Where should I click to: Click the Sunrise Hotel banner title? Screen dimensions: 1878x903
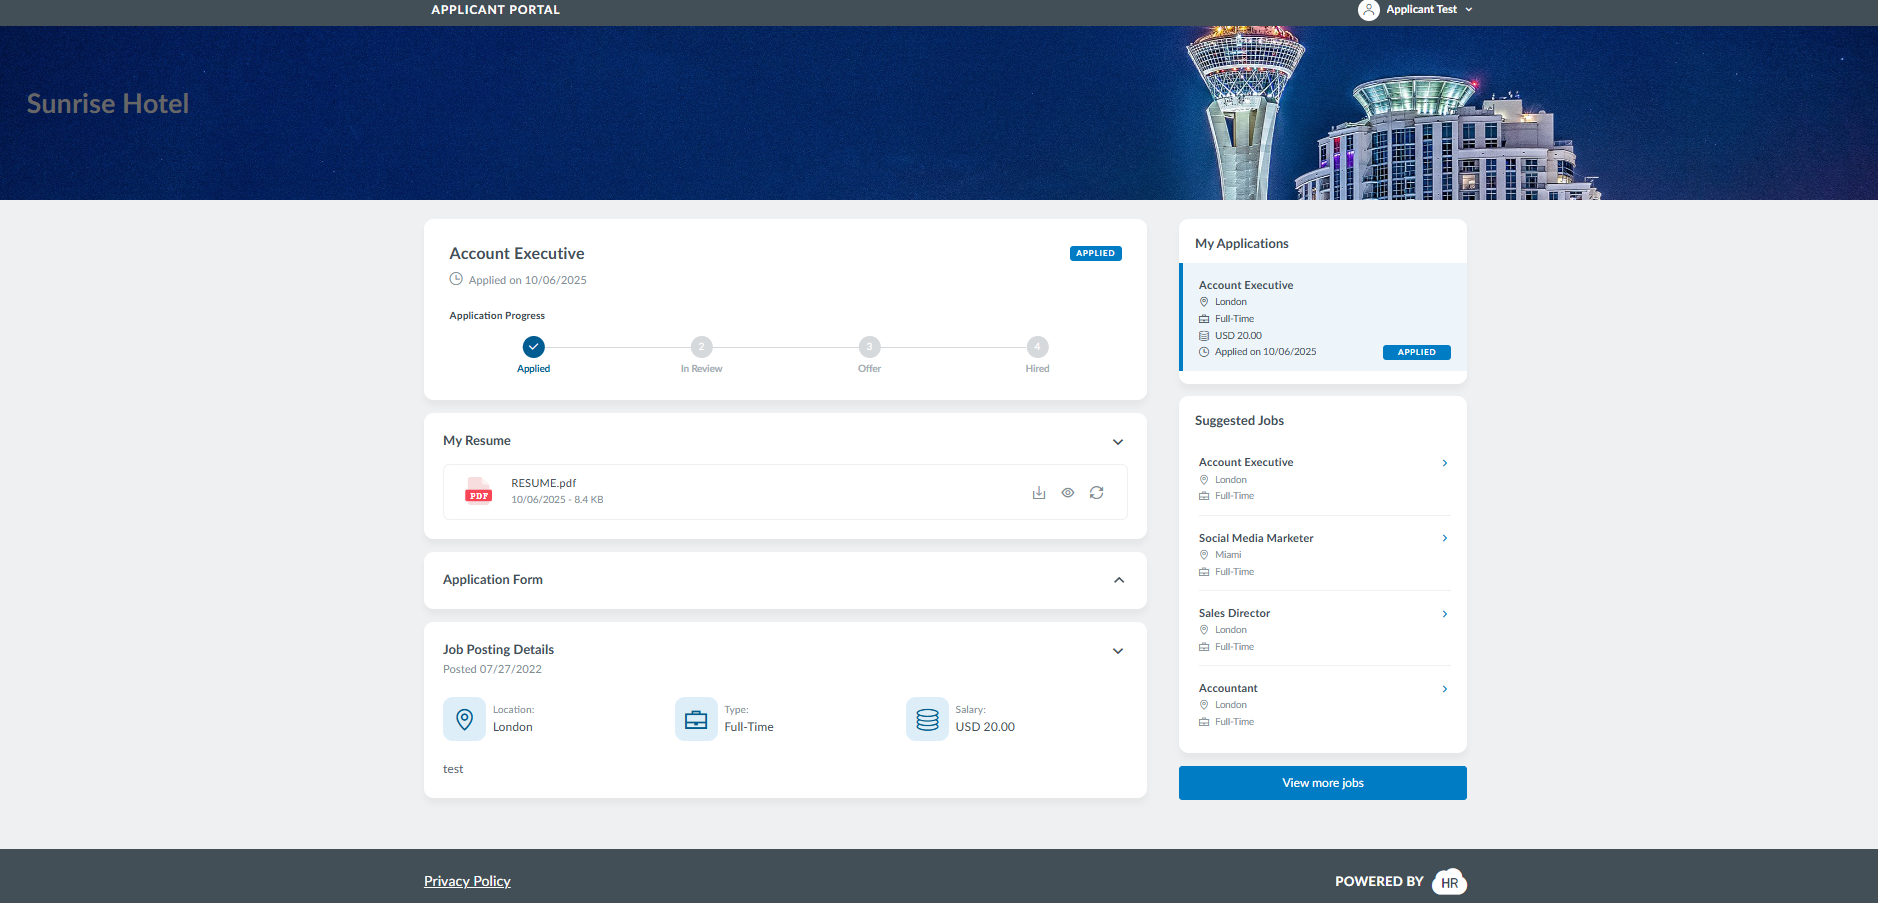click(108, 104)
